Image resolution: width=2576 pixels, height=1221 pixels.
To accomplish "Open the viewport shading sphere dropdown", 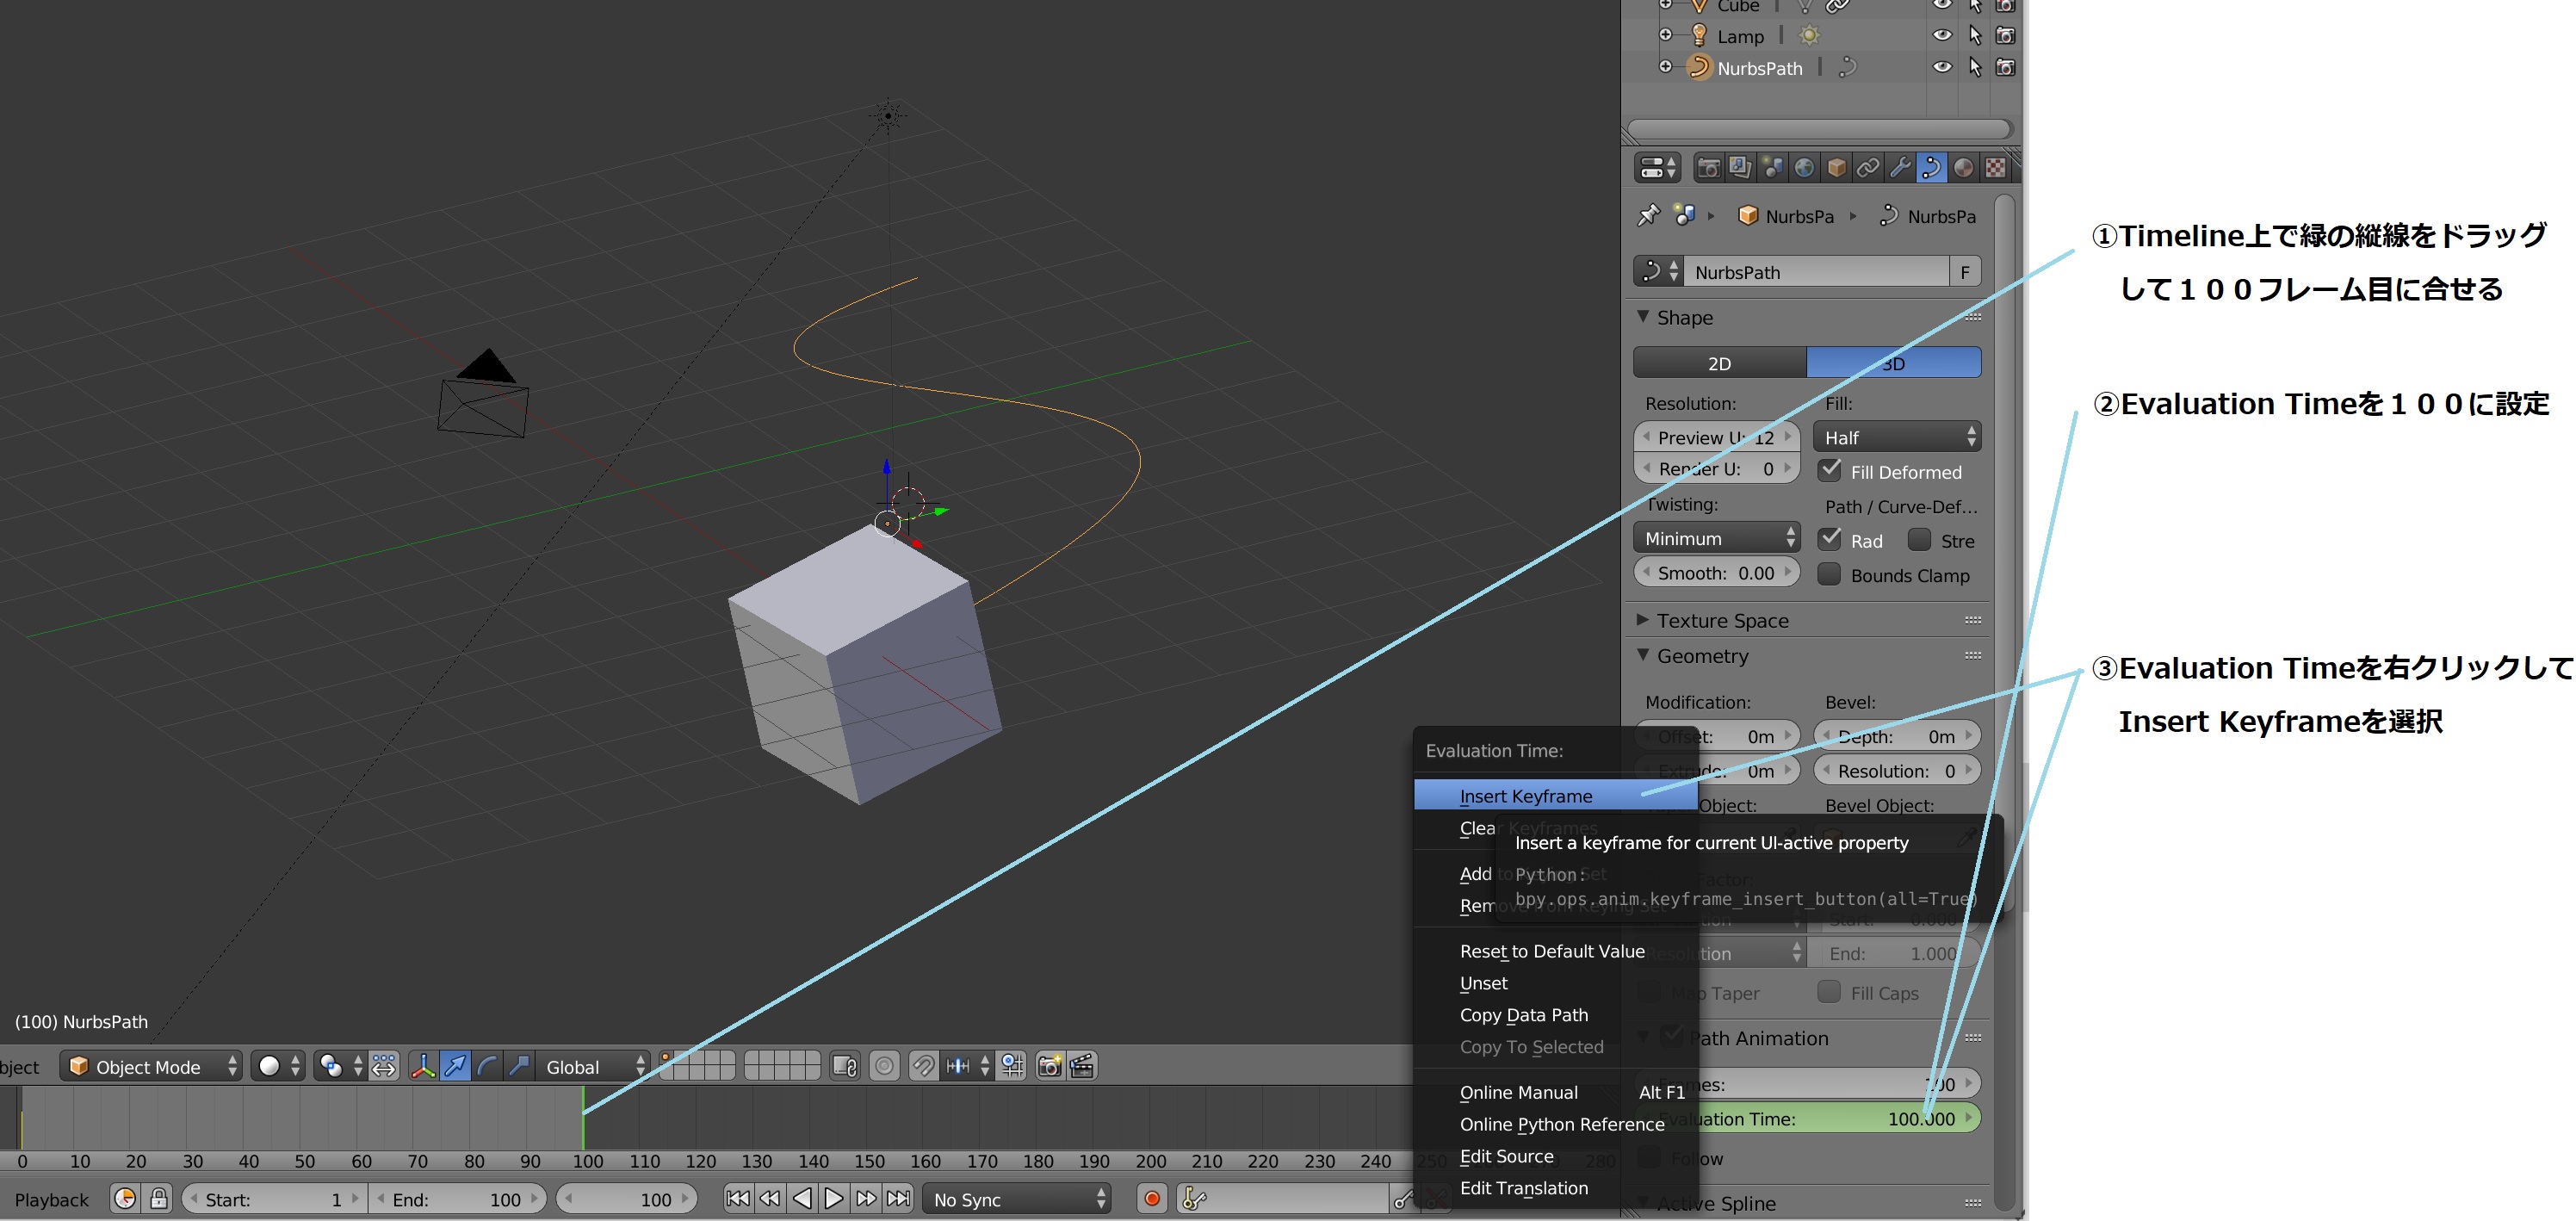I will [x=279, y=1066].
